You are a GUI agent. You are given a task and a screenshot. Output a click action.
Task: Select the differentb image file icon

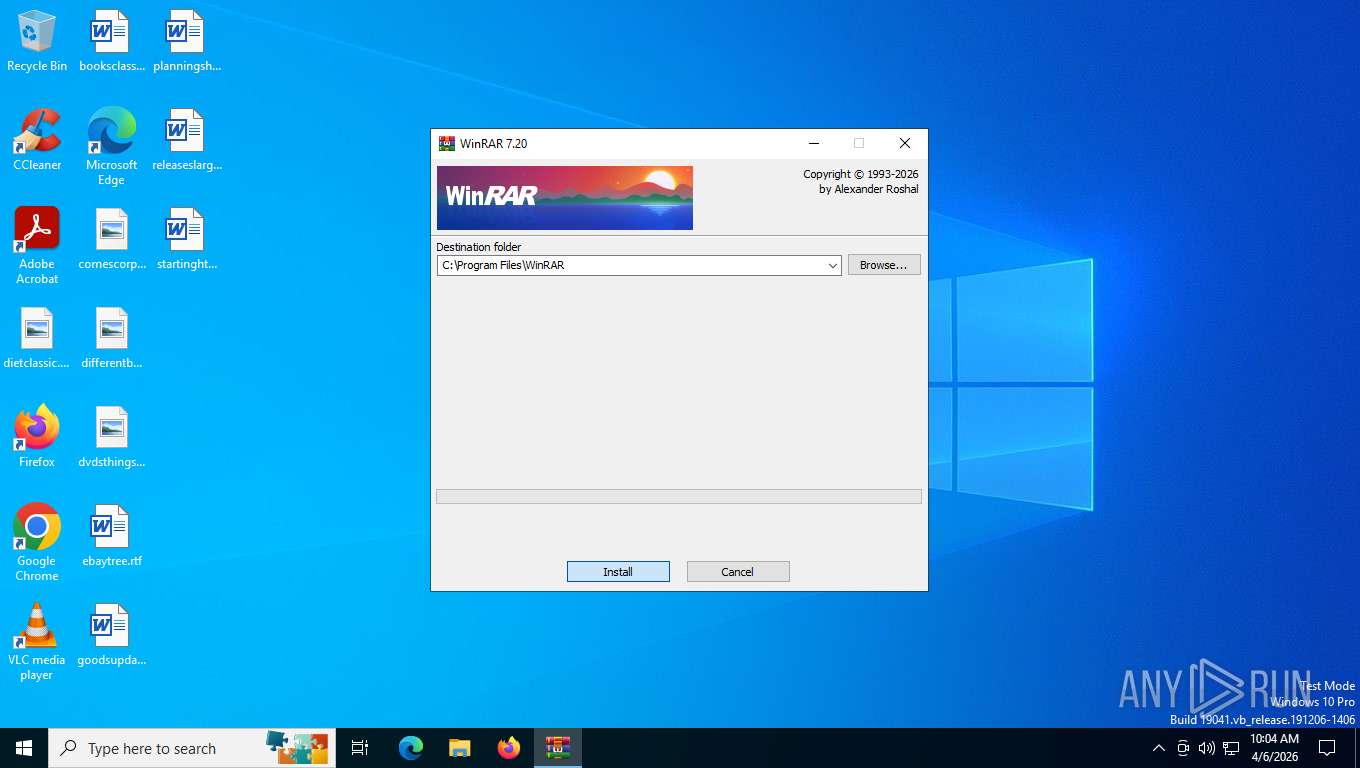[x=111, y=339]
